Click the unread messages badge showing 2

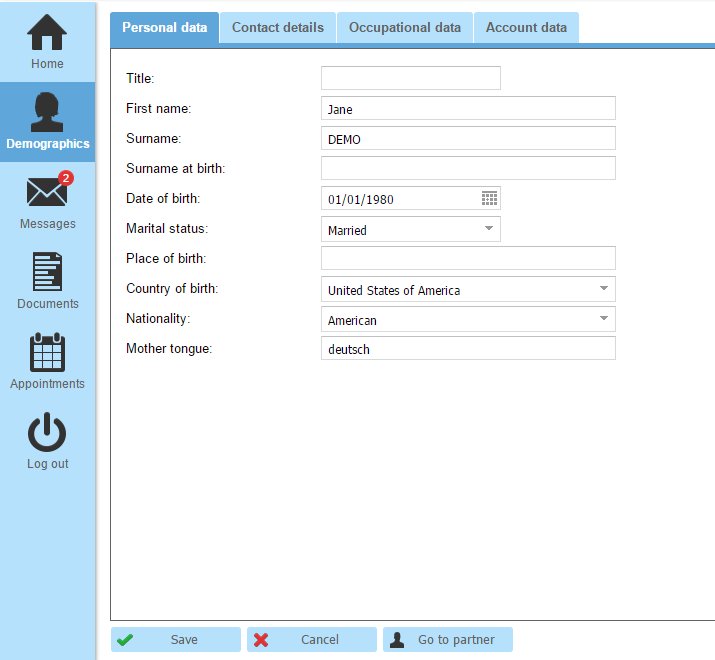tap(66, 178)
